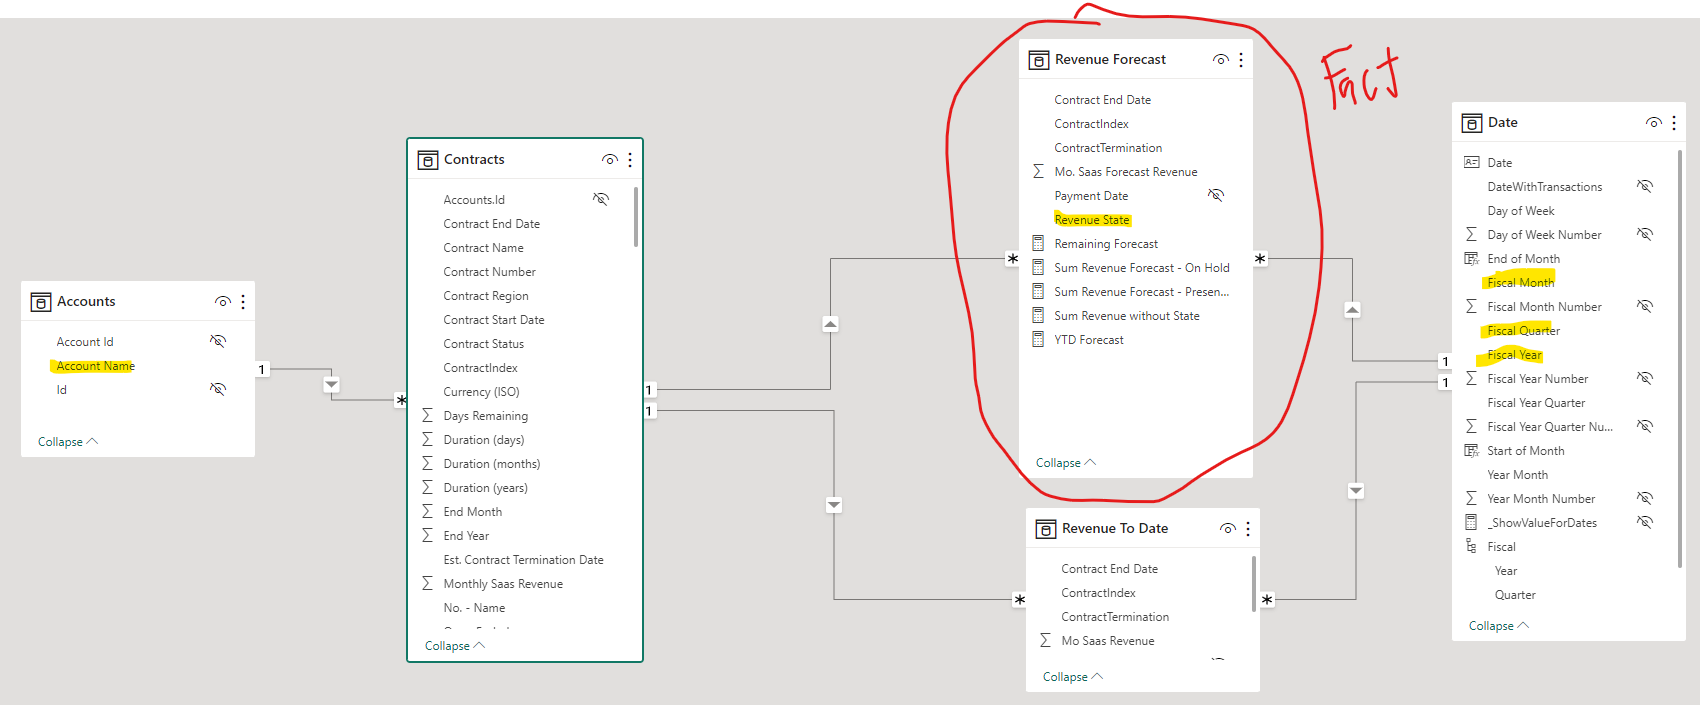Select Year Month field in Date table
This screenshot has height=705, width=1700.
coord(1517,475)
